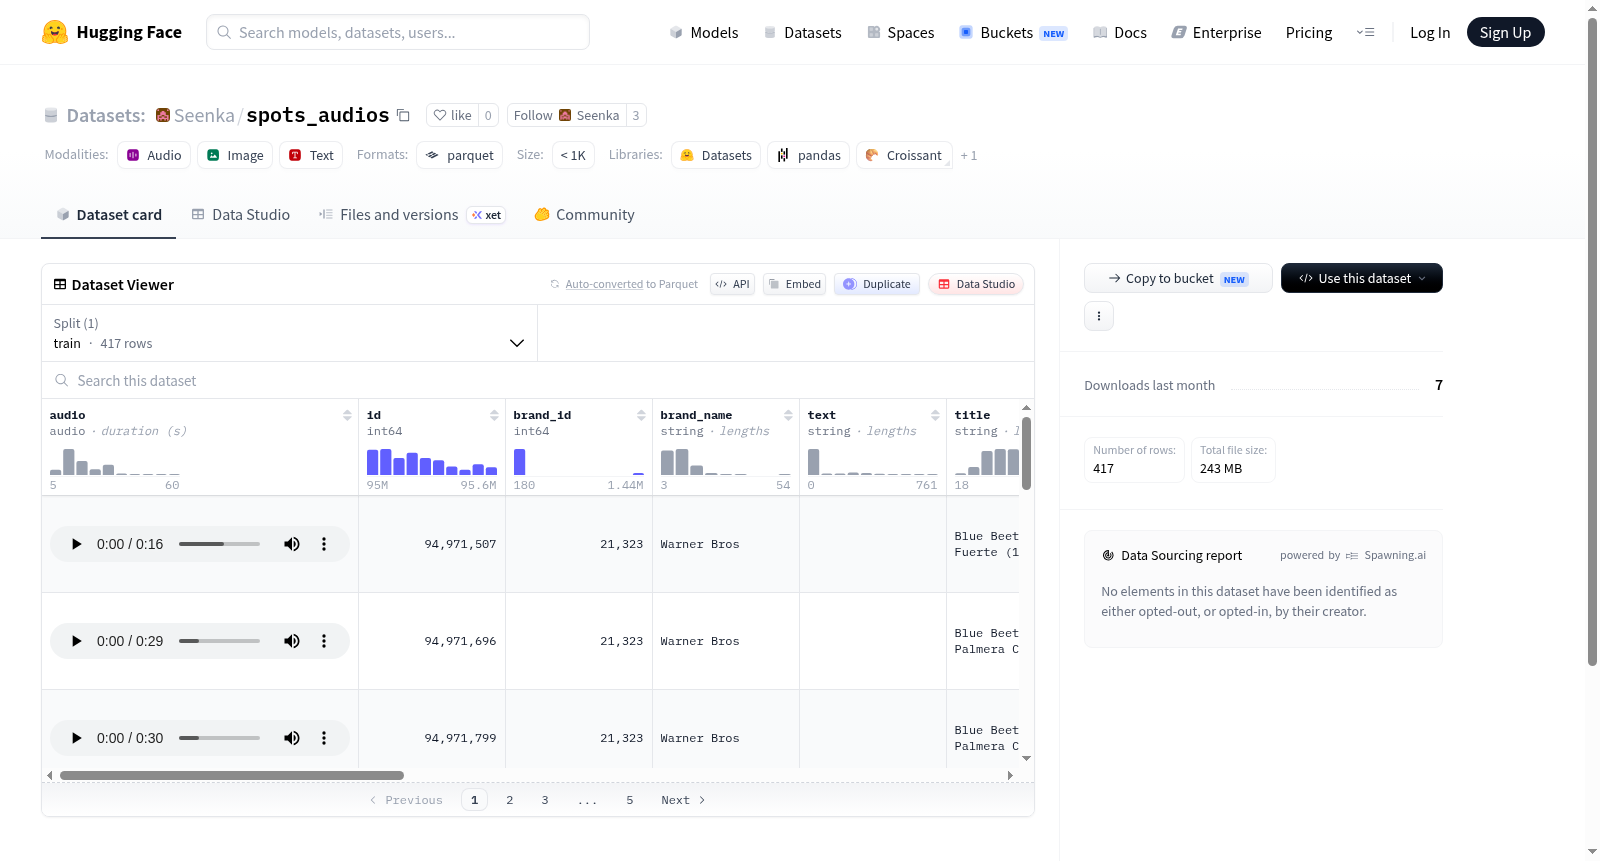1600x861 pixels.
Task: Seek the 0:30 audio progress slider
Action: (219, 738)
